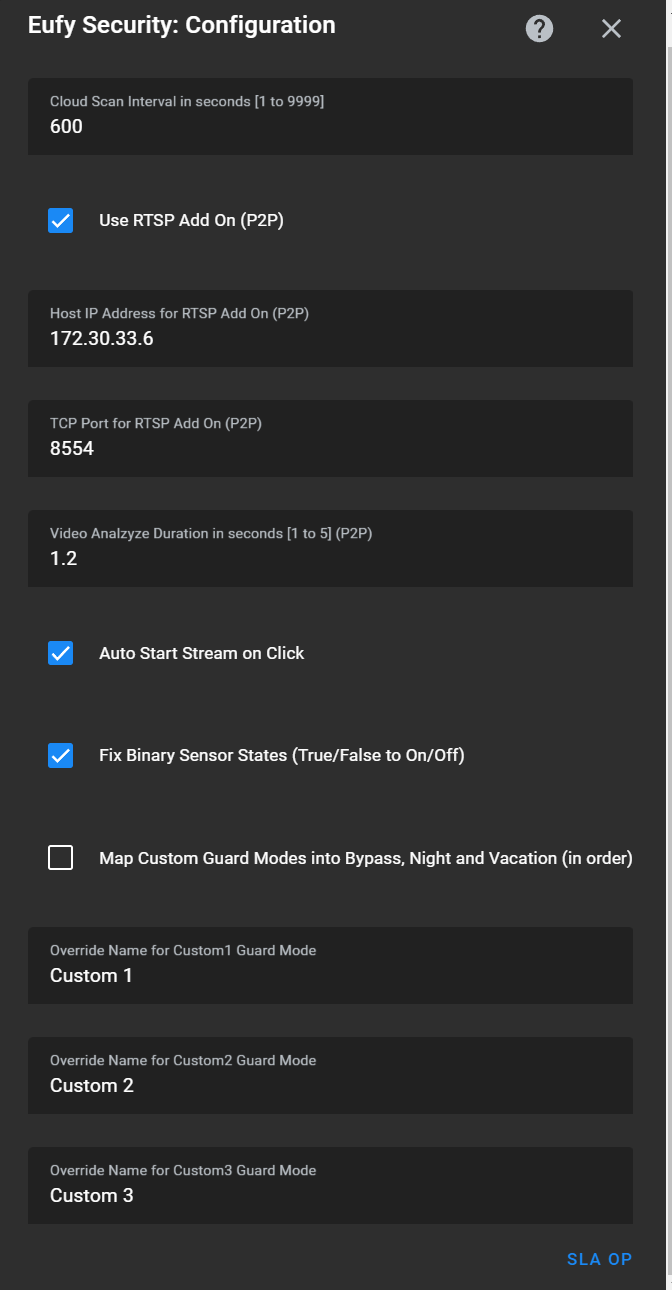
Task: Focus the Cloud Scan Interval field
Action: click(x=330, y=117)
